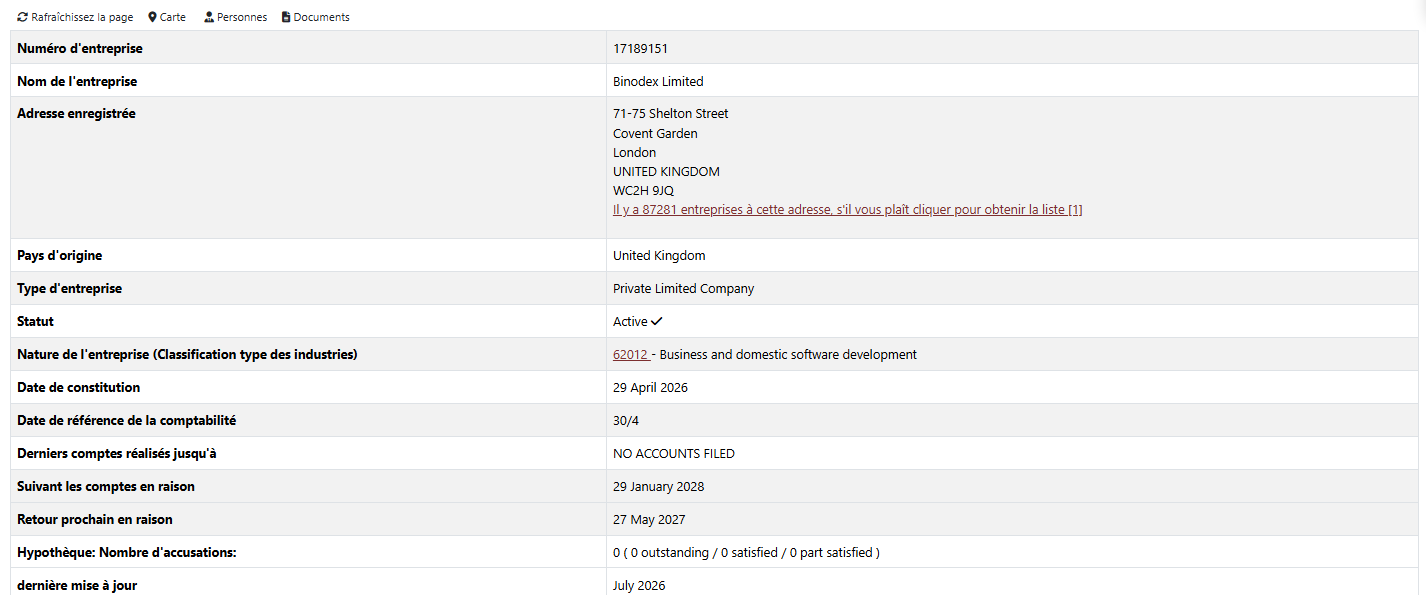Open the Personnes menu item

242,17
